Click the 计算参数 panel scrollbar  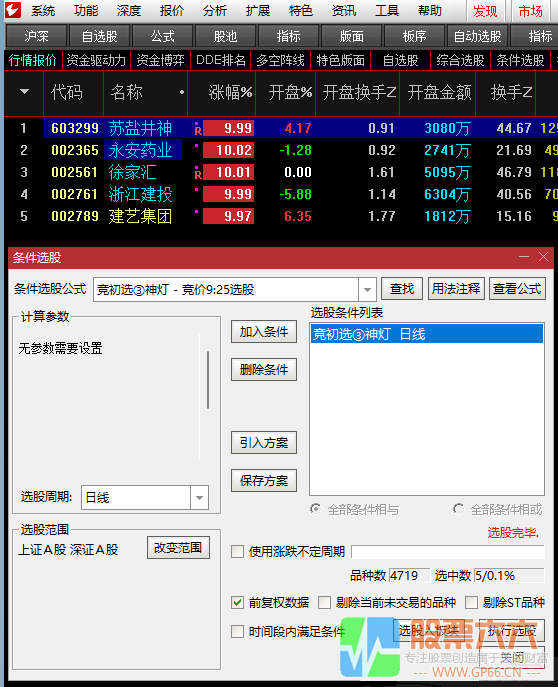(x=208, y=380)
